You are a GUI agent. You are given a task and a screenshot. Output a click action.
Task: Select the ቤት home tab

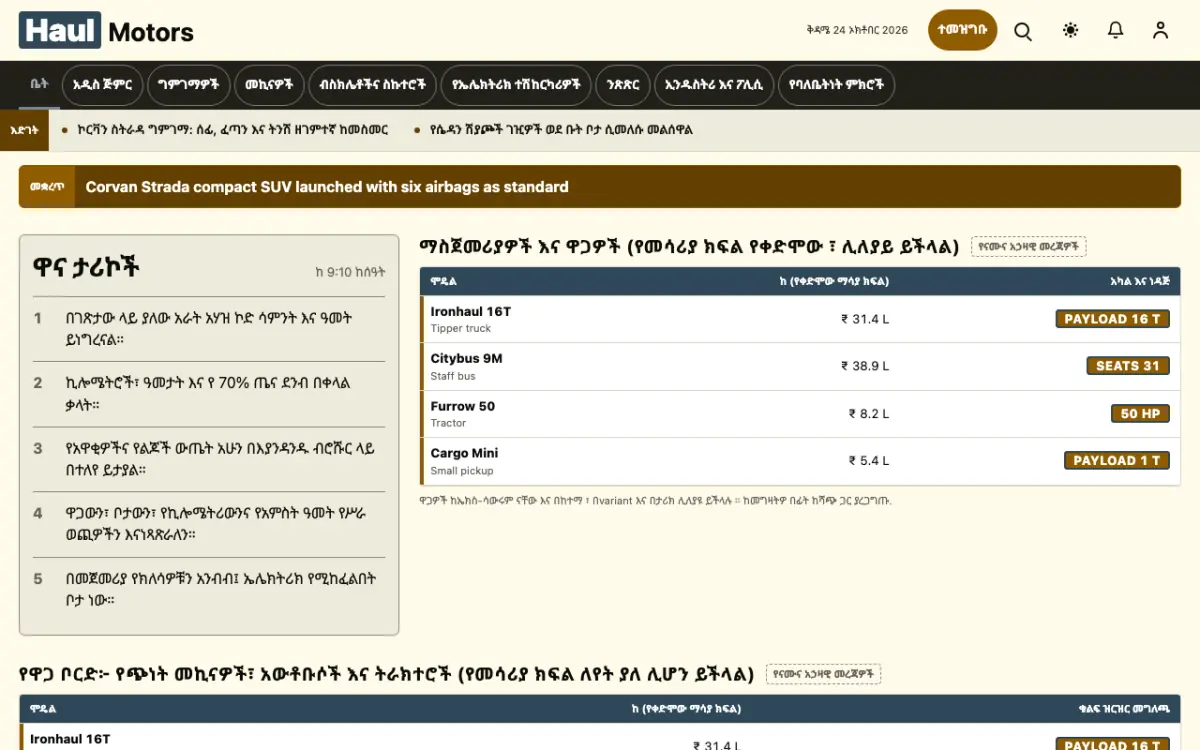(x=39, y=84)
